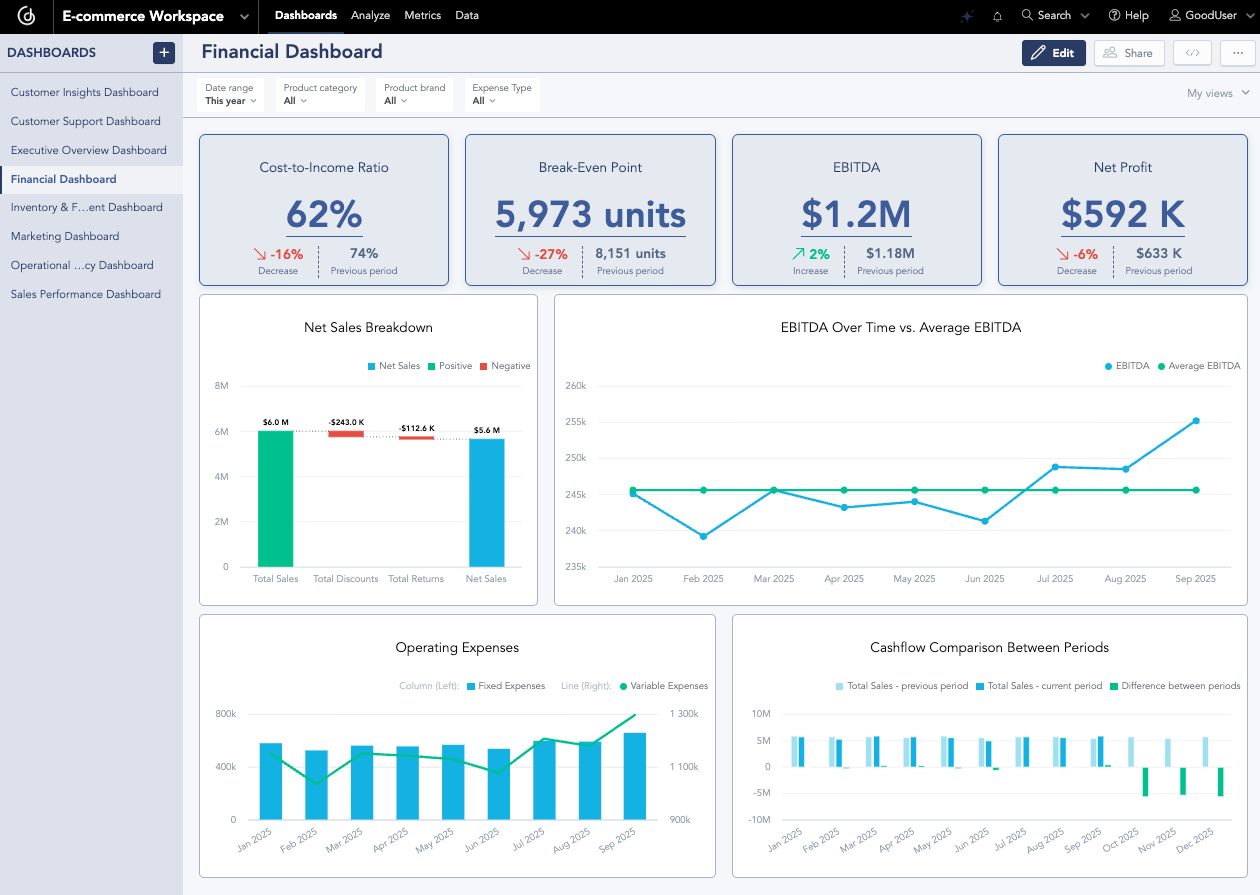Open Help using the question mark icon

click(x=1113, y=16)
